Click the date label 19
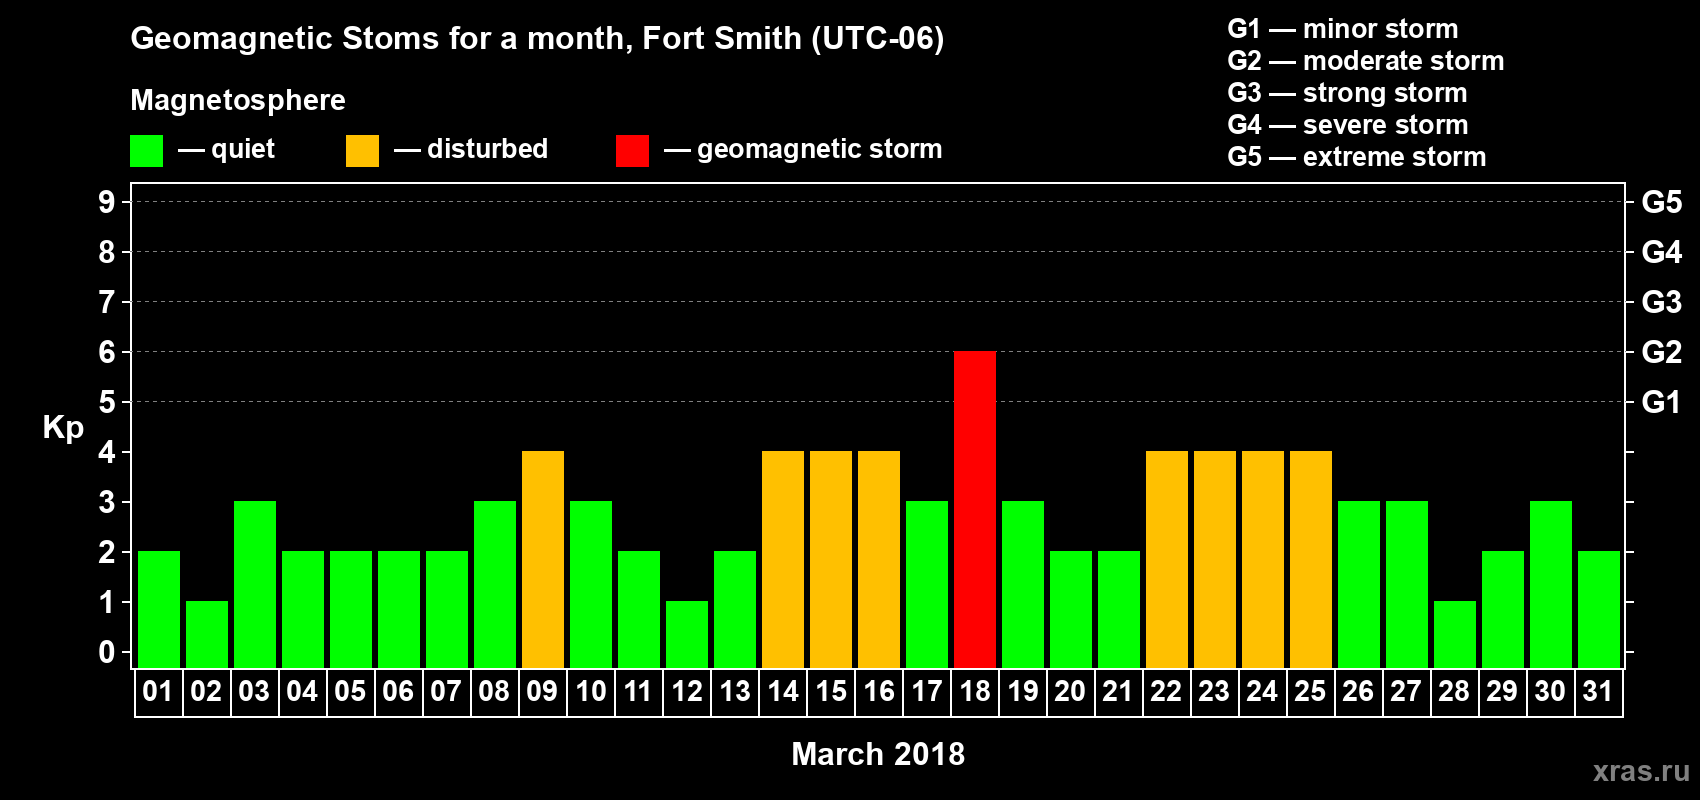 (x=1022, y=692)
